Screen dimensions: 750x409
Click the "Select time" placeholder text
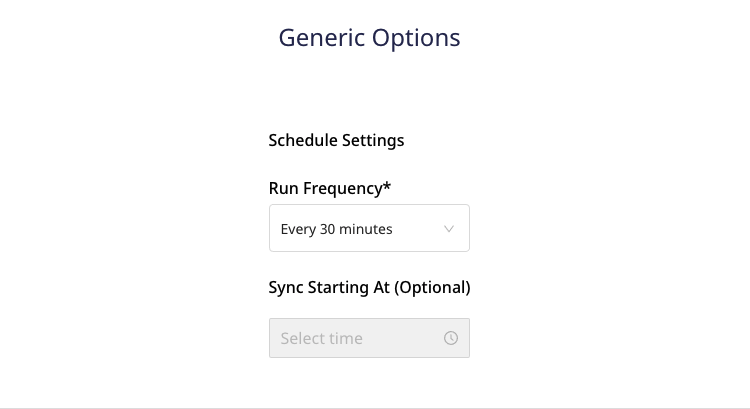point(321,338)
